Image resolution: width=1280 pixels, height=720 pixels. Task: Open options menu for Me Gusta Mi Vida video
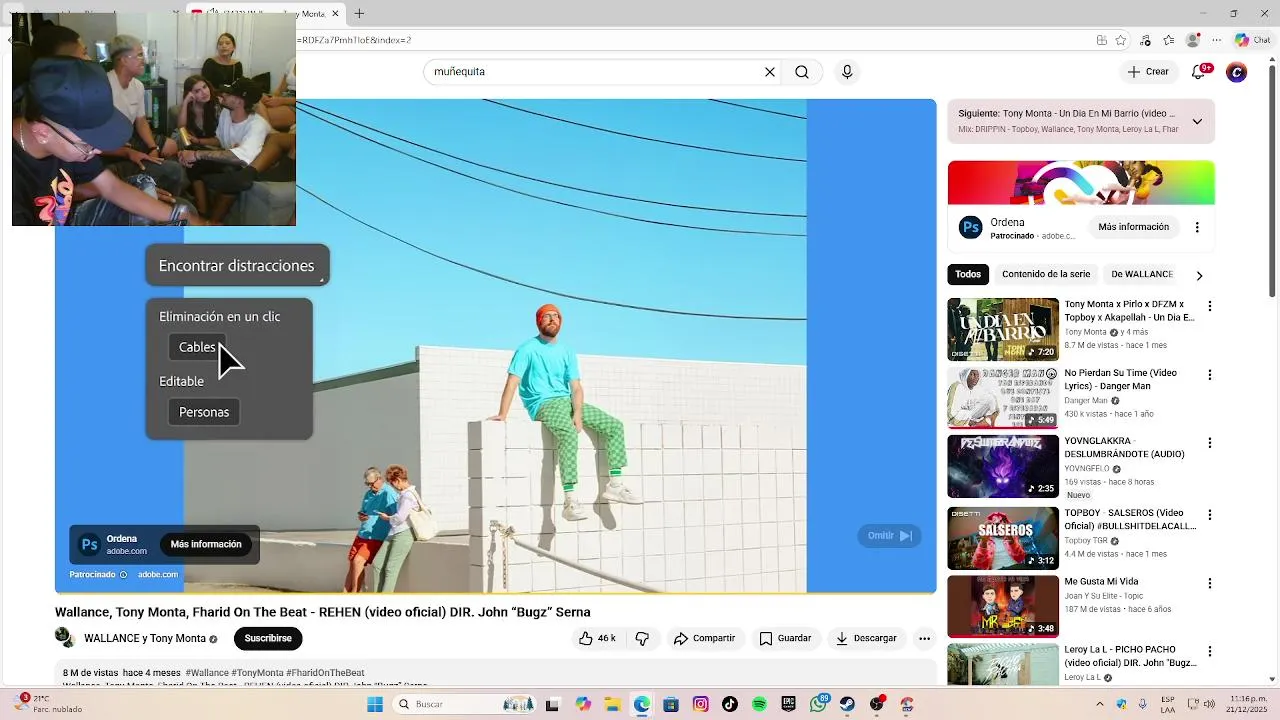click(x=1210, y=583)
